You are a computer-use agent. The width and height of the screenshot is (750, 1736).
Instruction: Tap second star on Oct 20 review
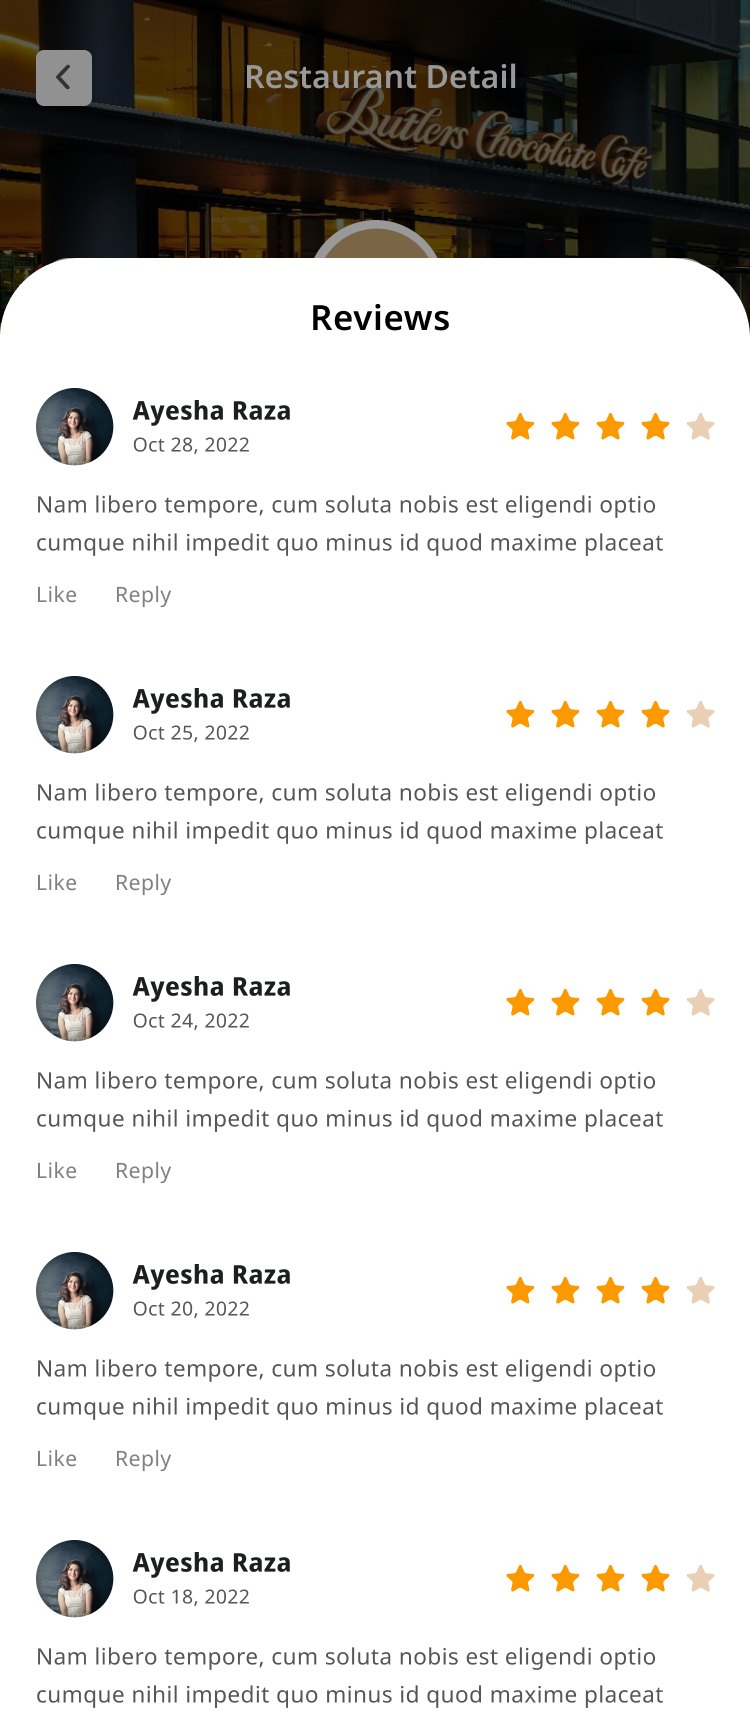click(565, 1291)
